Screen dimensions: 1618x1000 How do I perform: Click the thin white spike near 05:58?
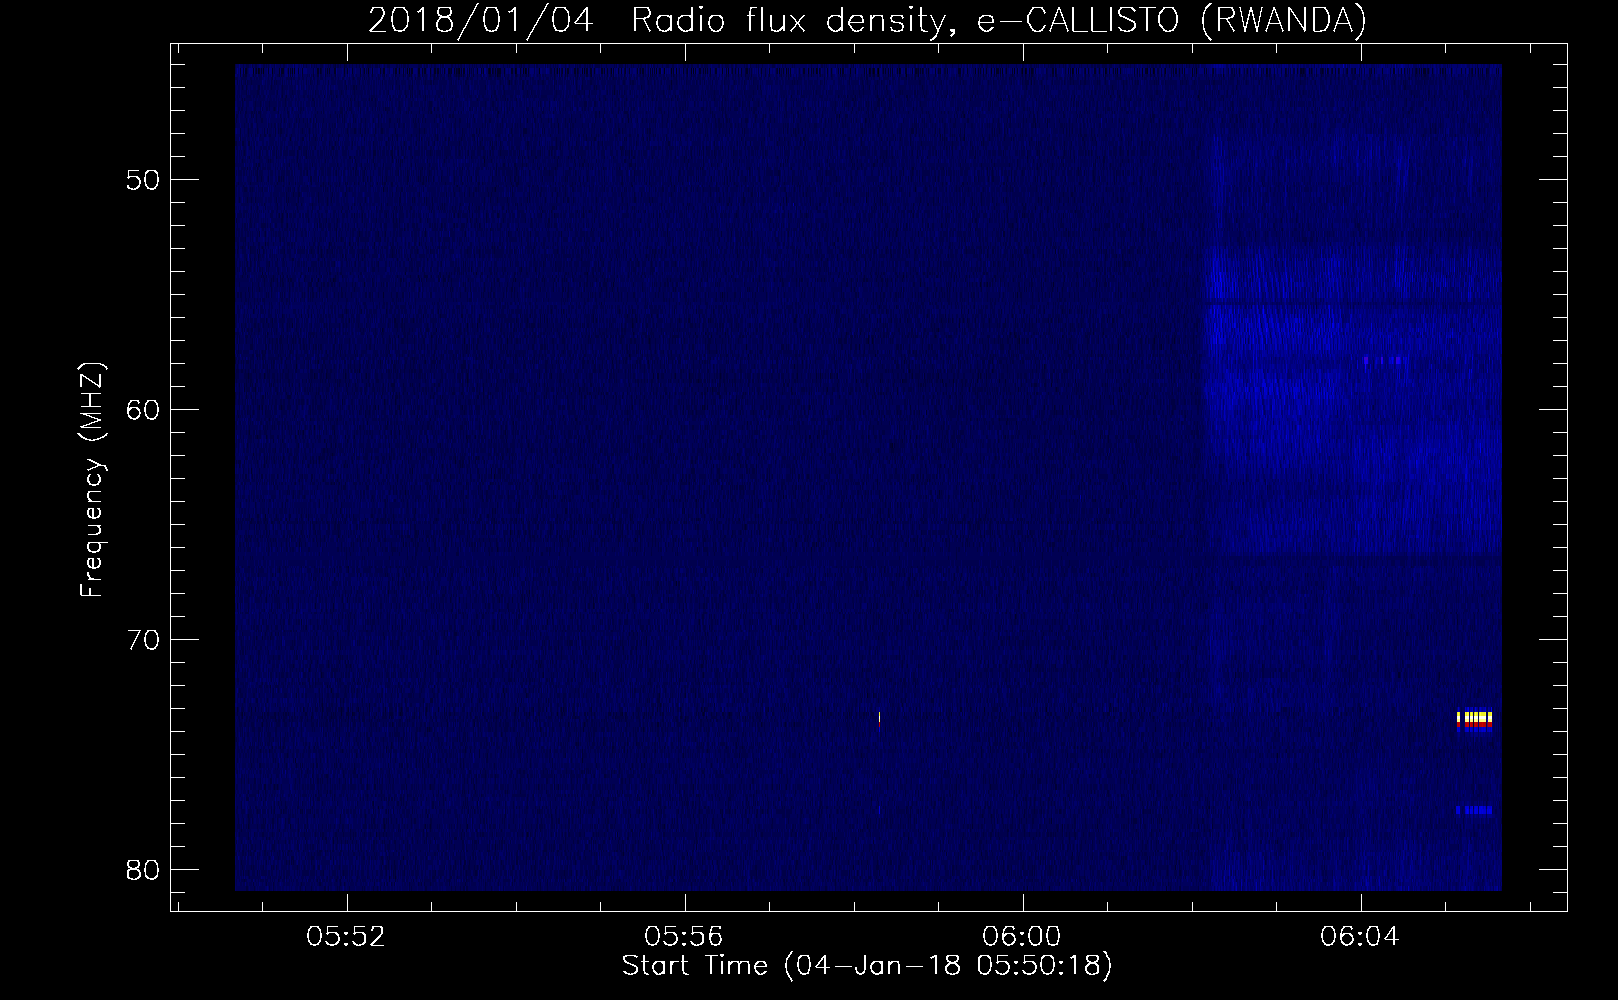879,718
